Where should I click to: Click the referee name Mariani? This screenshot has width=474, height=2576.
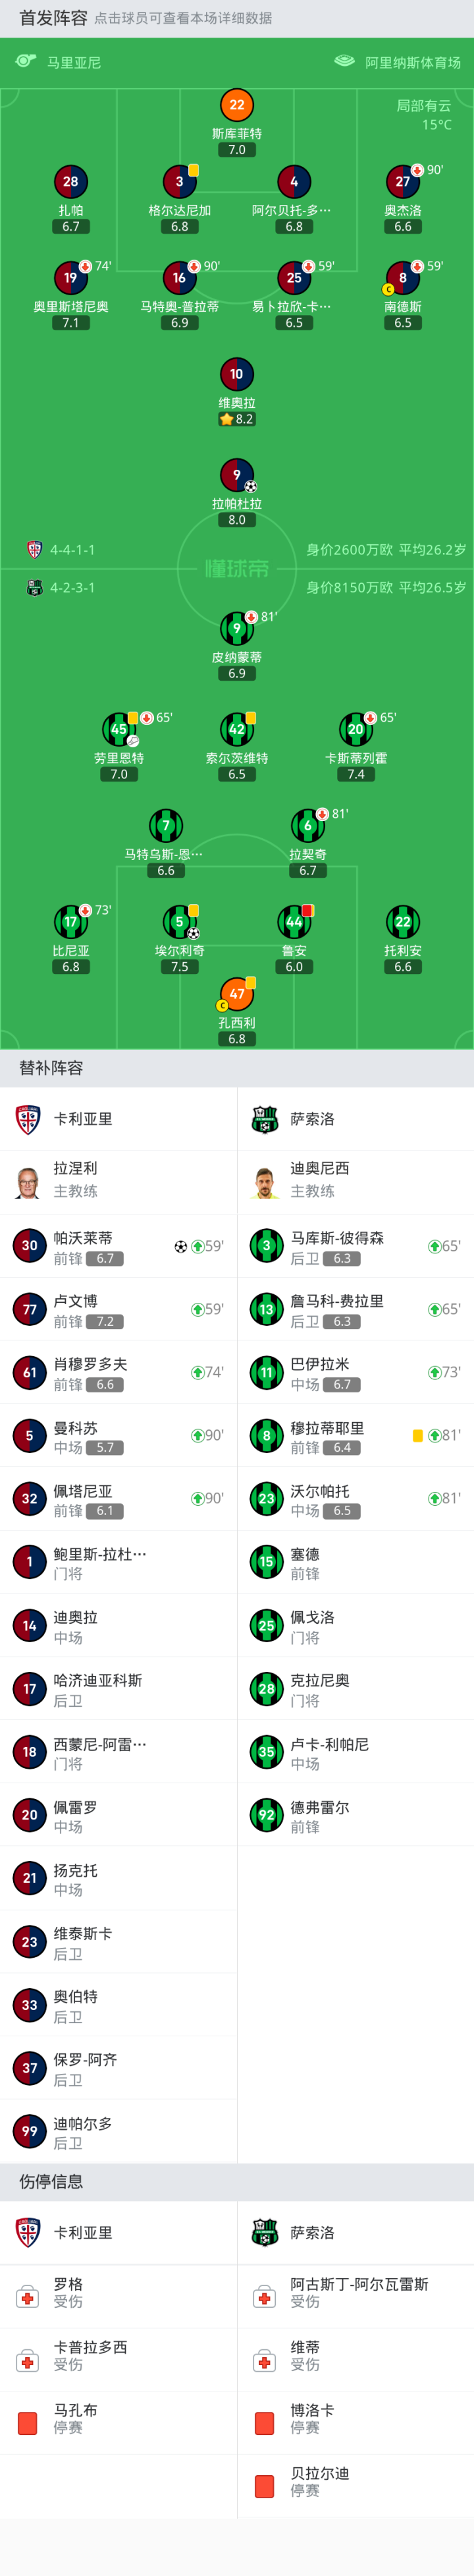tap(74, 62)
